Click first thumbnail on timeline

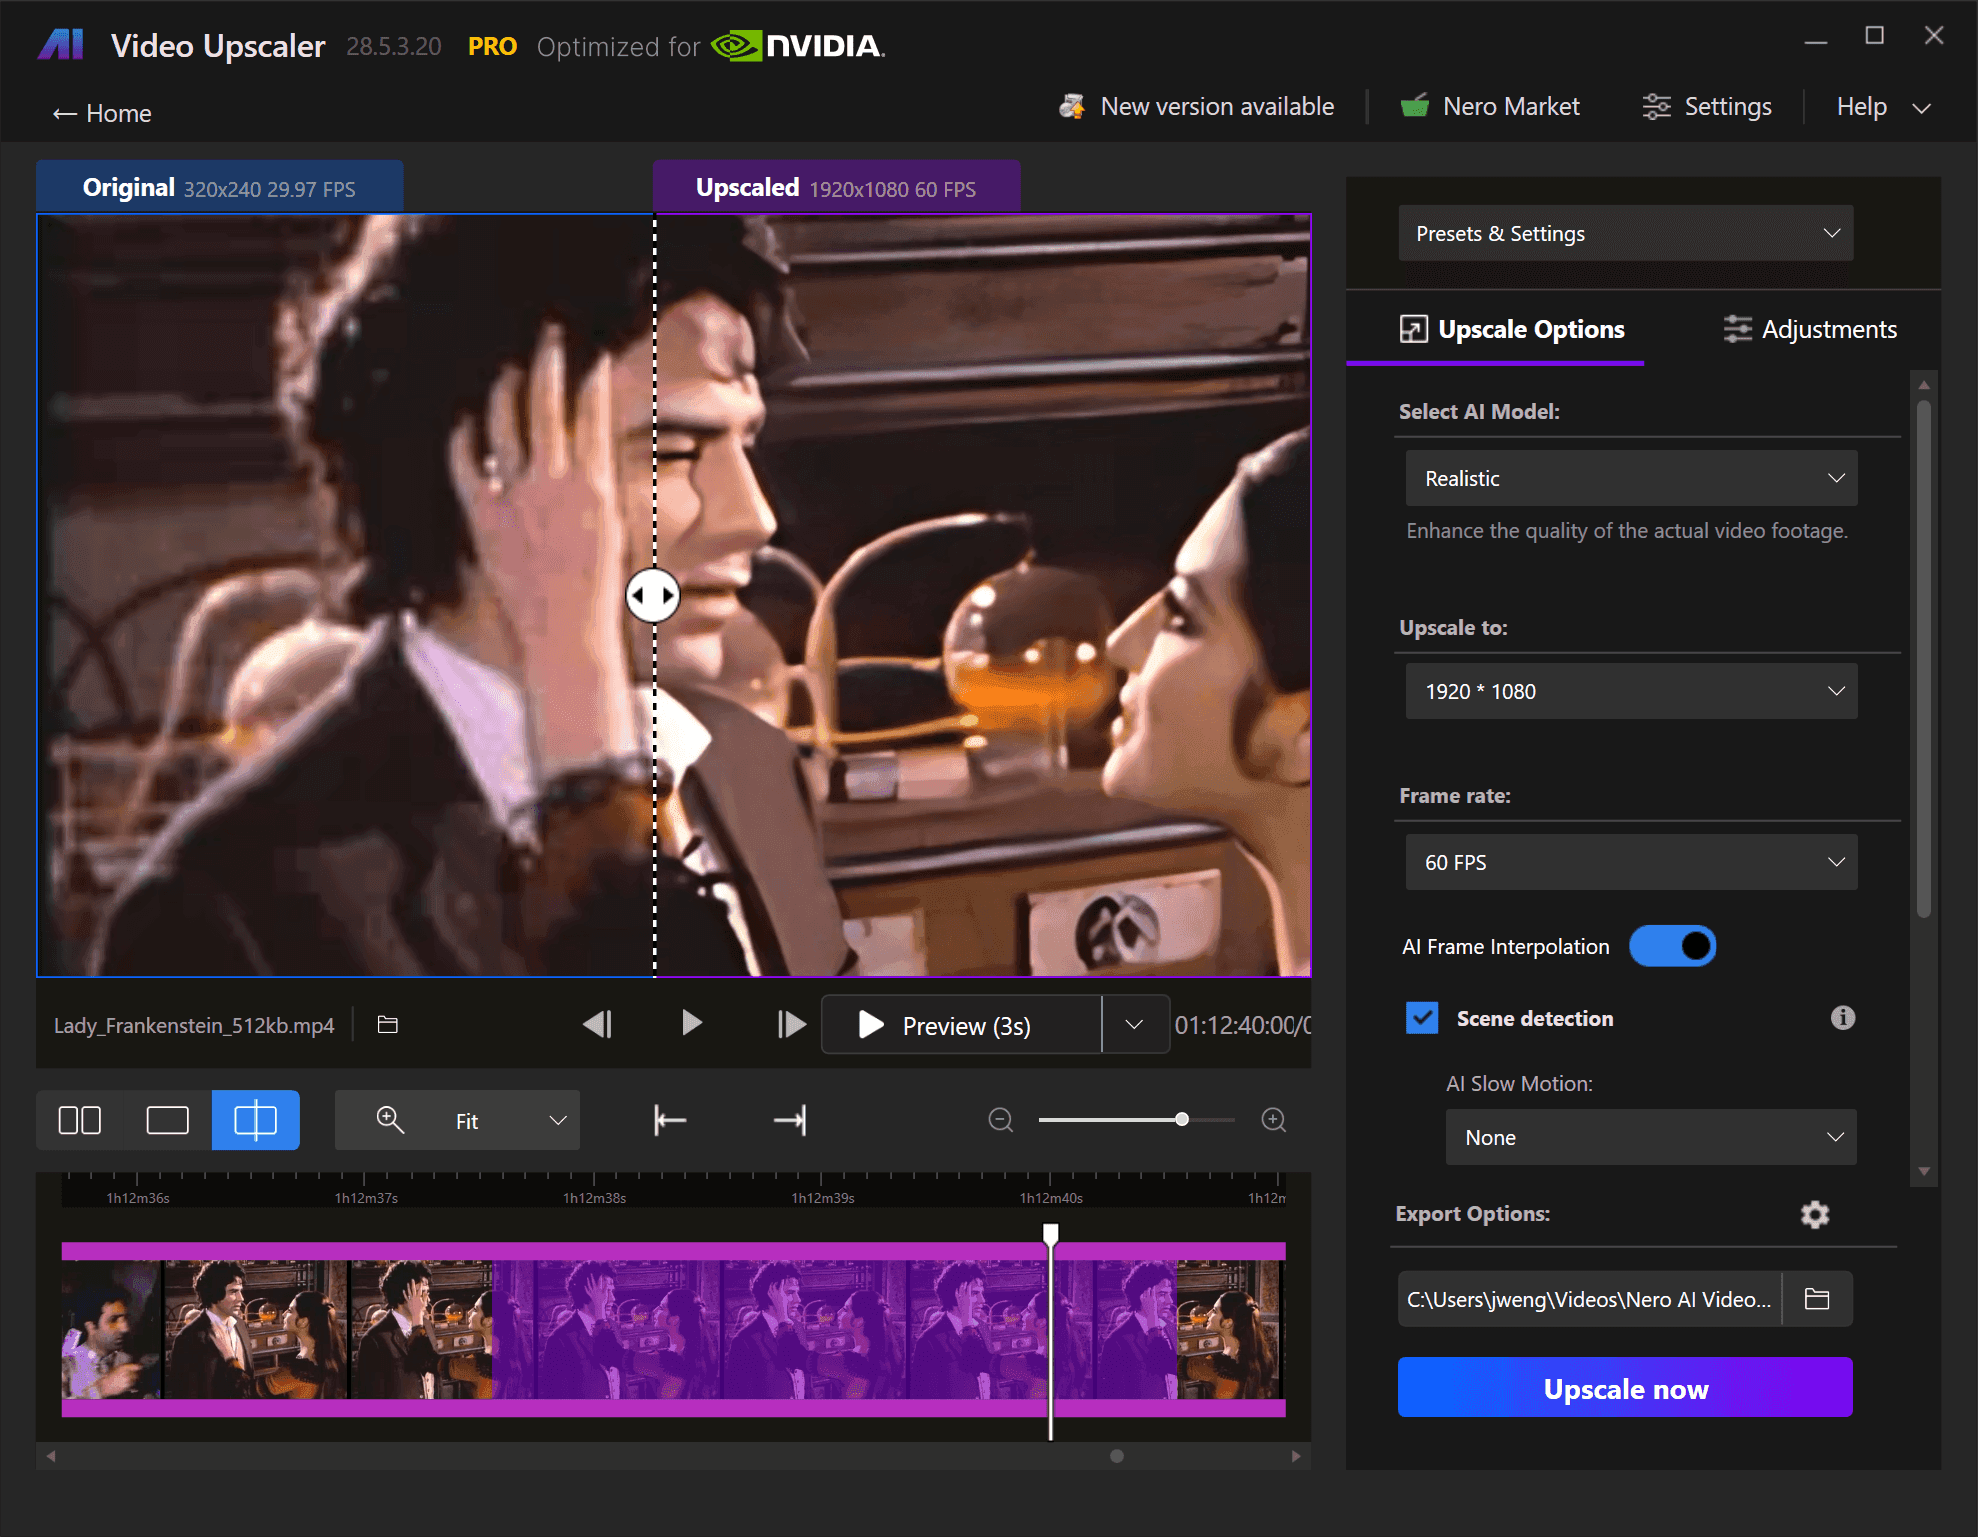pos(111,1329)
